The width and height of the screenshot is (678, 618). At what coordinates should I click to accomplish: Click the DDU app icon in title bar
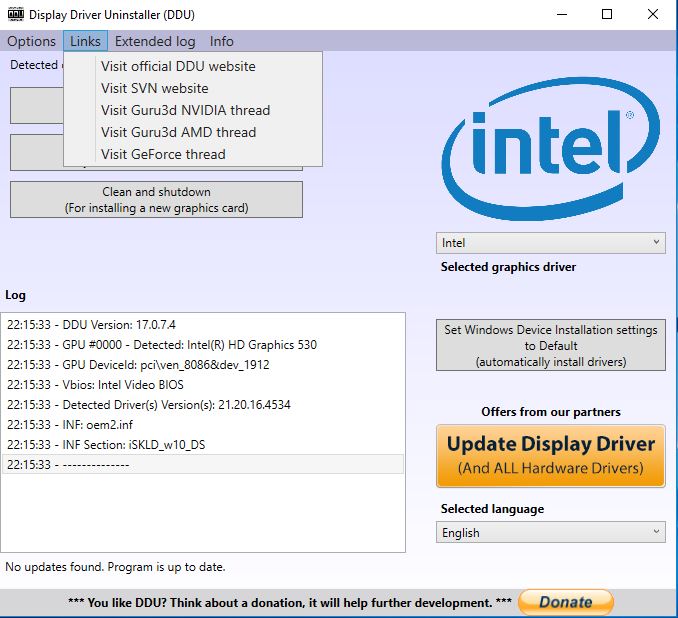pyautogui.click(x=16, y=14)
